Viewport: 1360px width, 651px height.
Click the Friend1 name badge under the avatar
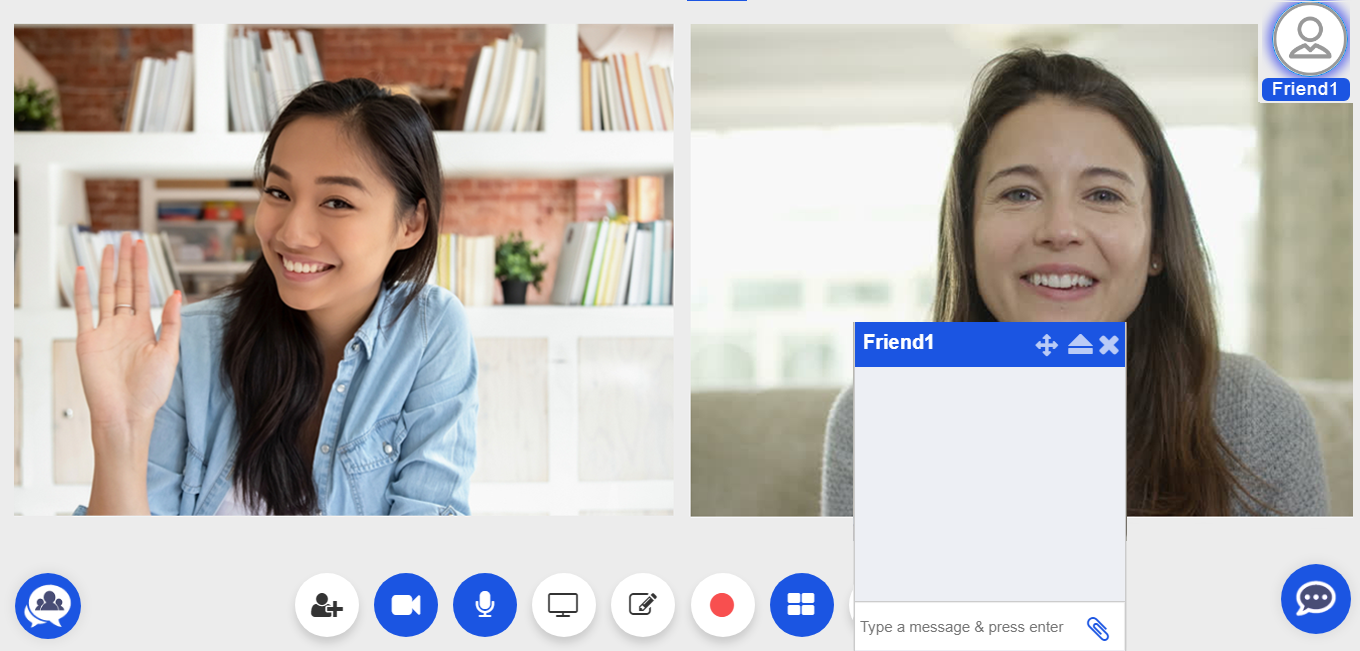point(1305,89)
